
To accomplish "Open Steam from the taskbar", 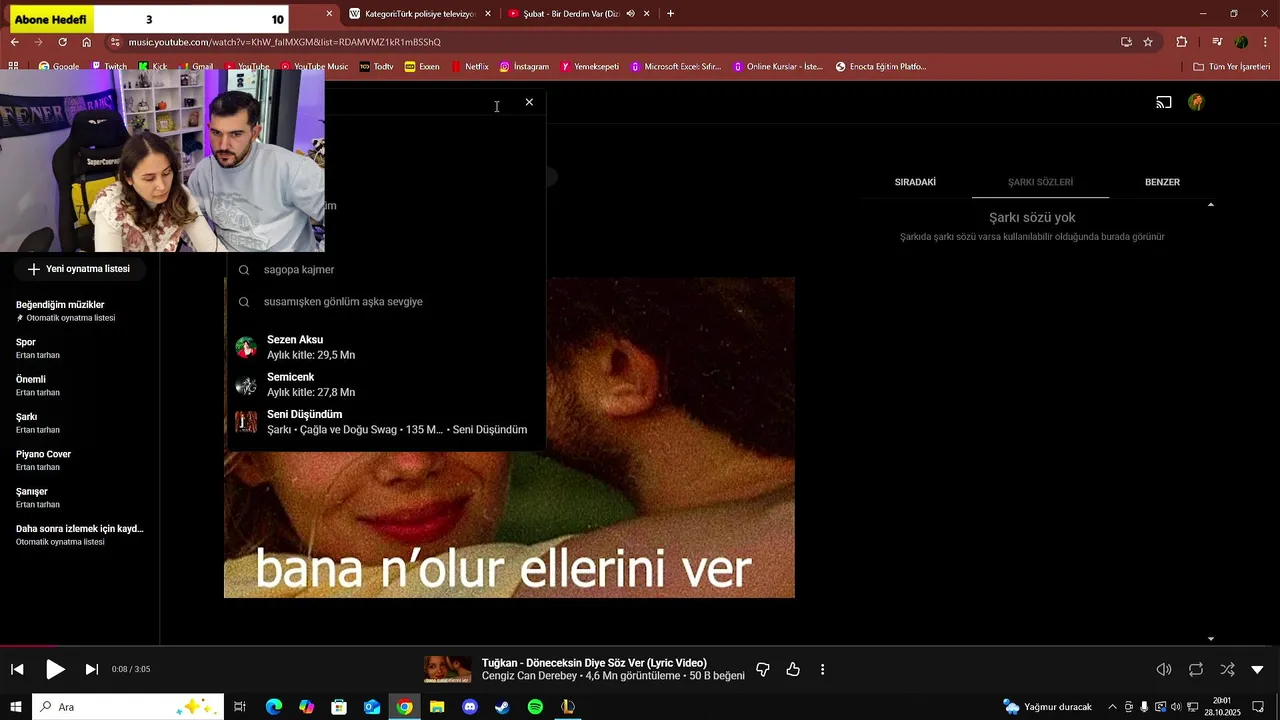I will coord(502,707).
